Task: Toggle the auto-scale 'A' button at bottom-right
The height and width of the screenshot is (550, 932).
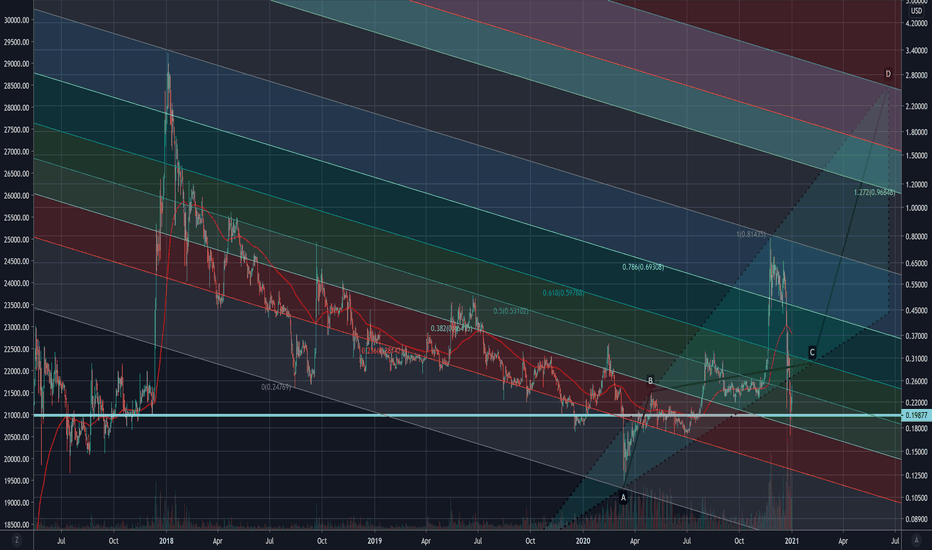Action: [x=916, y=540]
